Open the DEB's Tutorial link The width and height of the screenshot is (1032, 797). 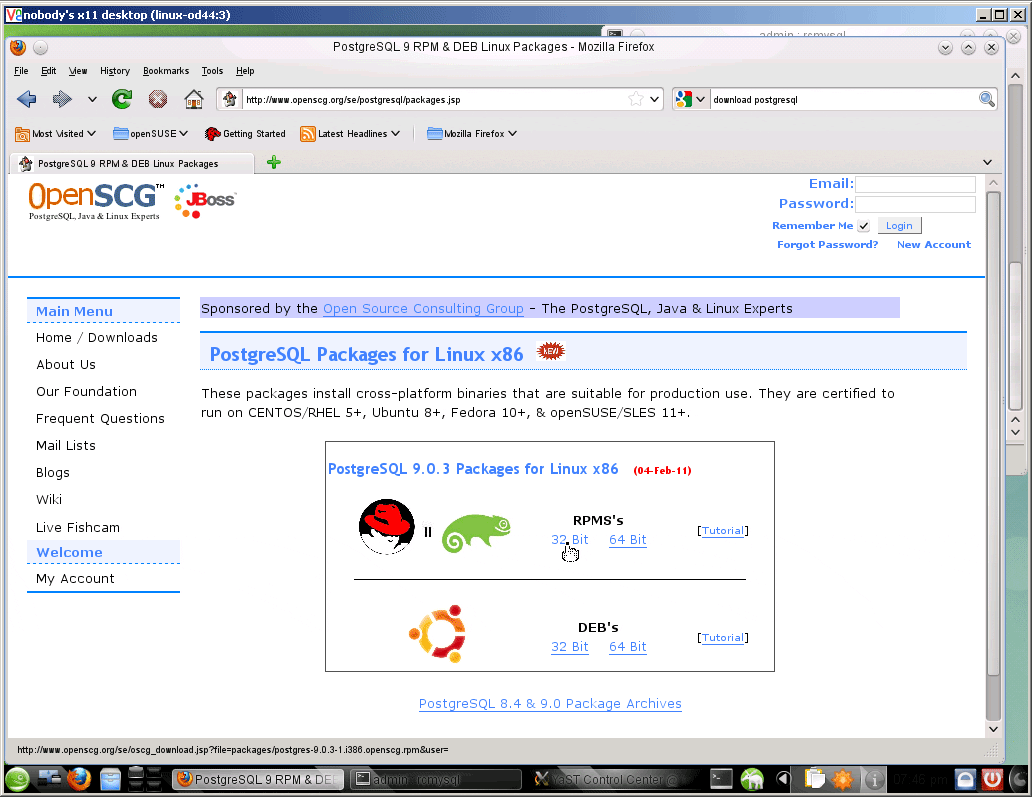click(x=723, y=638)
